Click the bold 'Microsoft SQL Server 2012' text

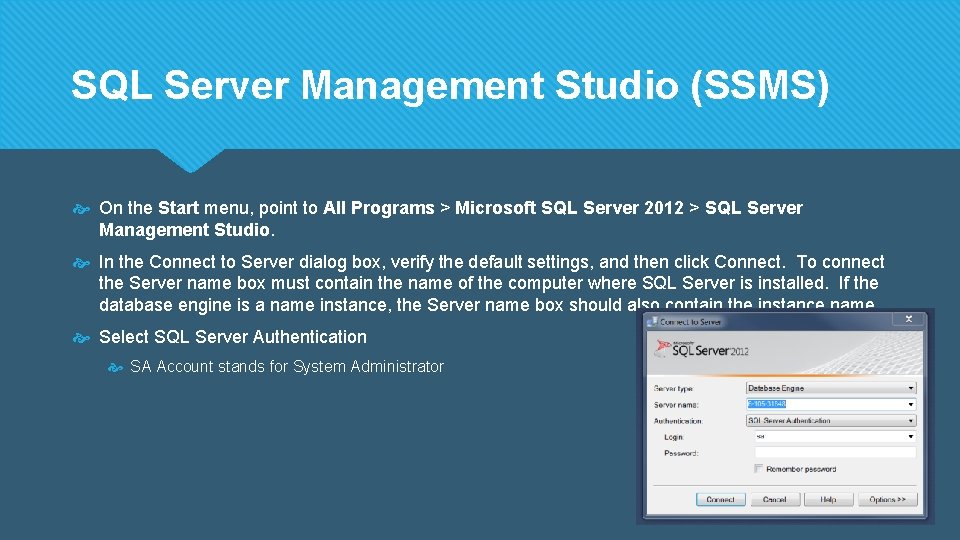pos(569,208)
